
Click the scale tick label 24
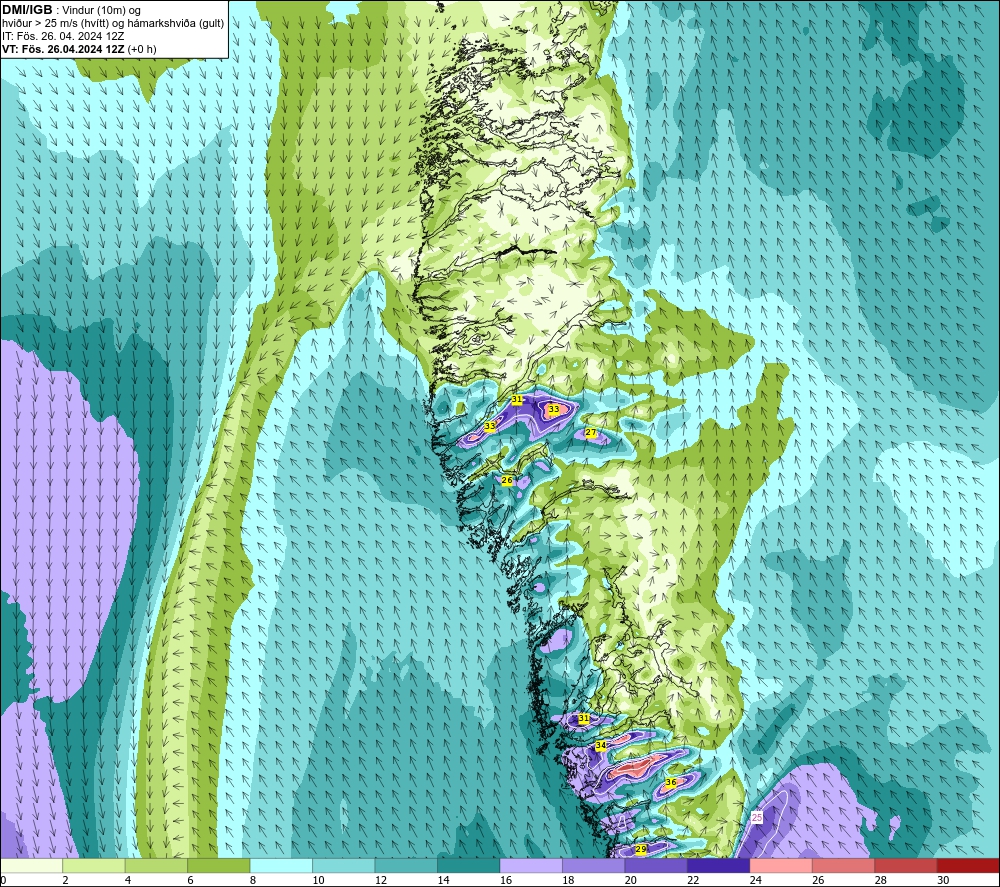[x=756, y=880]
